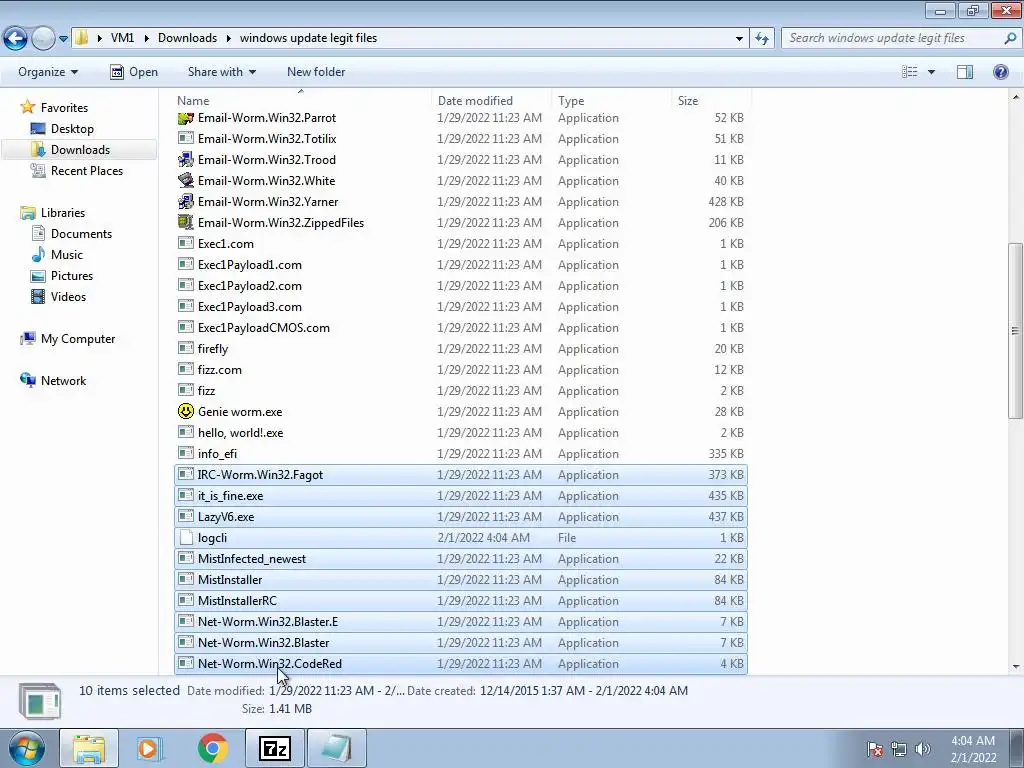The width and height of the screenshot is (1024, 768).
Task: Click the Back navigation arrow
Action: tap(16, 38)
